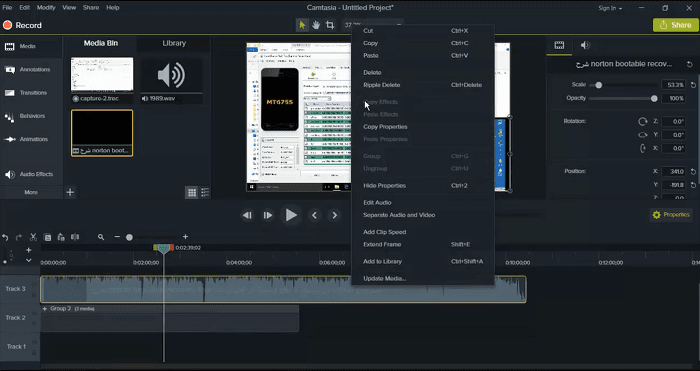The image size is (700, 371).
Task: Reset all properties beside clip name
Action: [x=690, y=64]
